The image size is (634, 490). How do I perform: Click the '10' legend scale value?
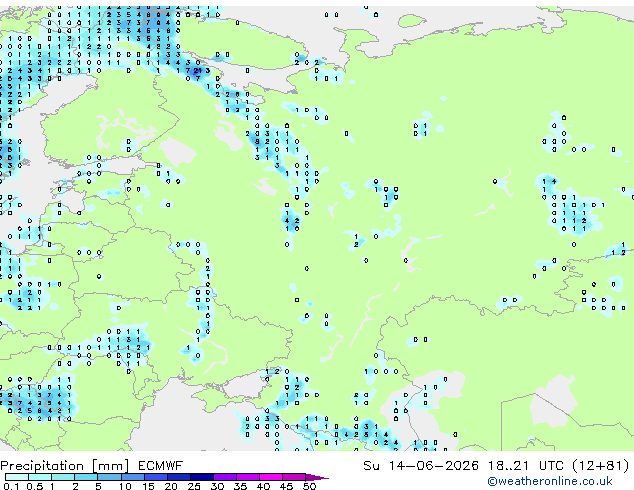(x=125, y=486)
